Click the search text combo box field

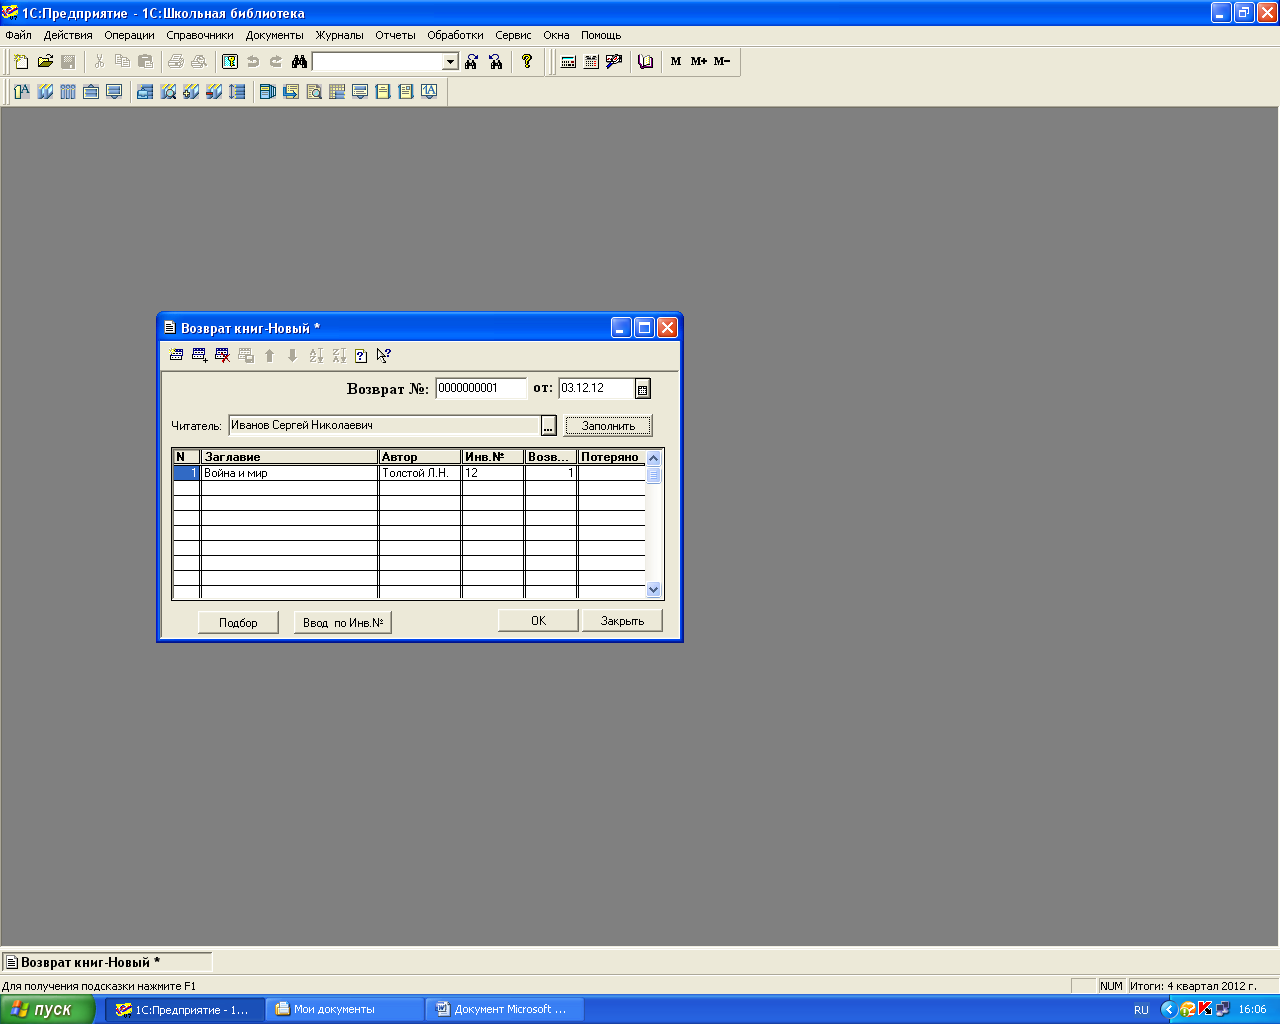click(x=378, y=62)
